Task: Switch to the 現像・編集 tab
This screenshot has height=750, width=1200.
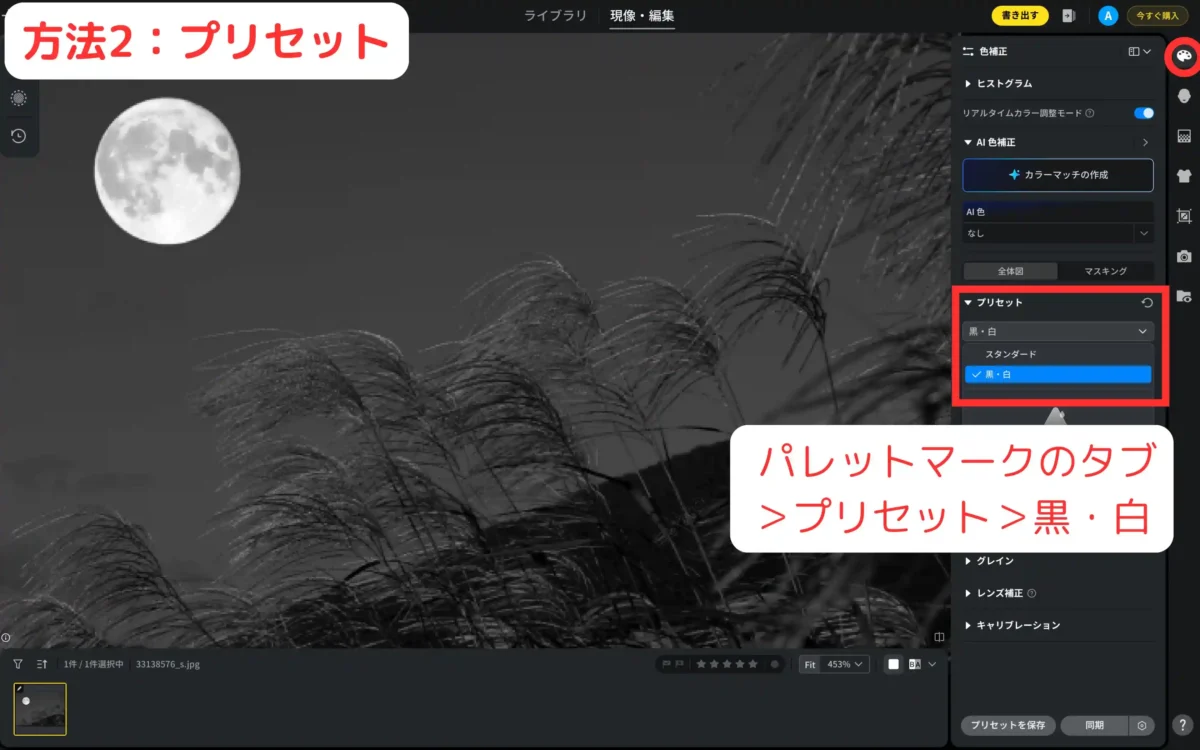Action: coord(642,15)
